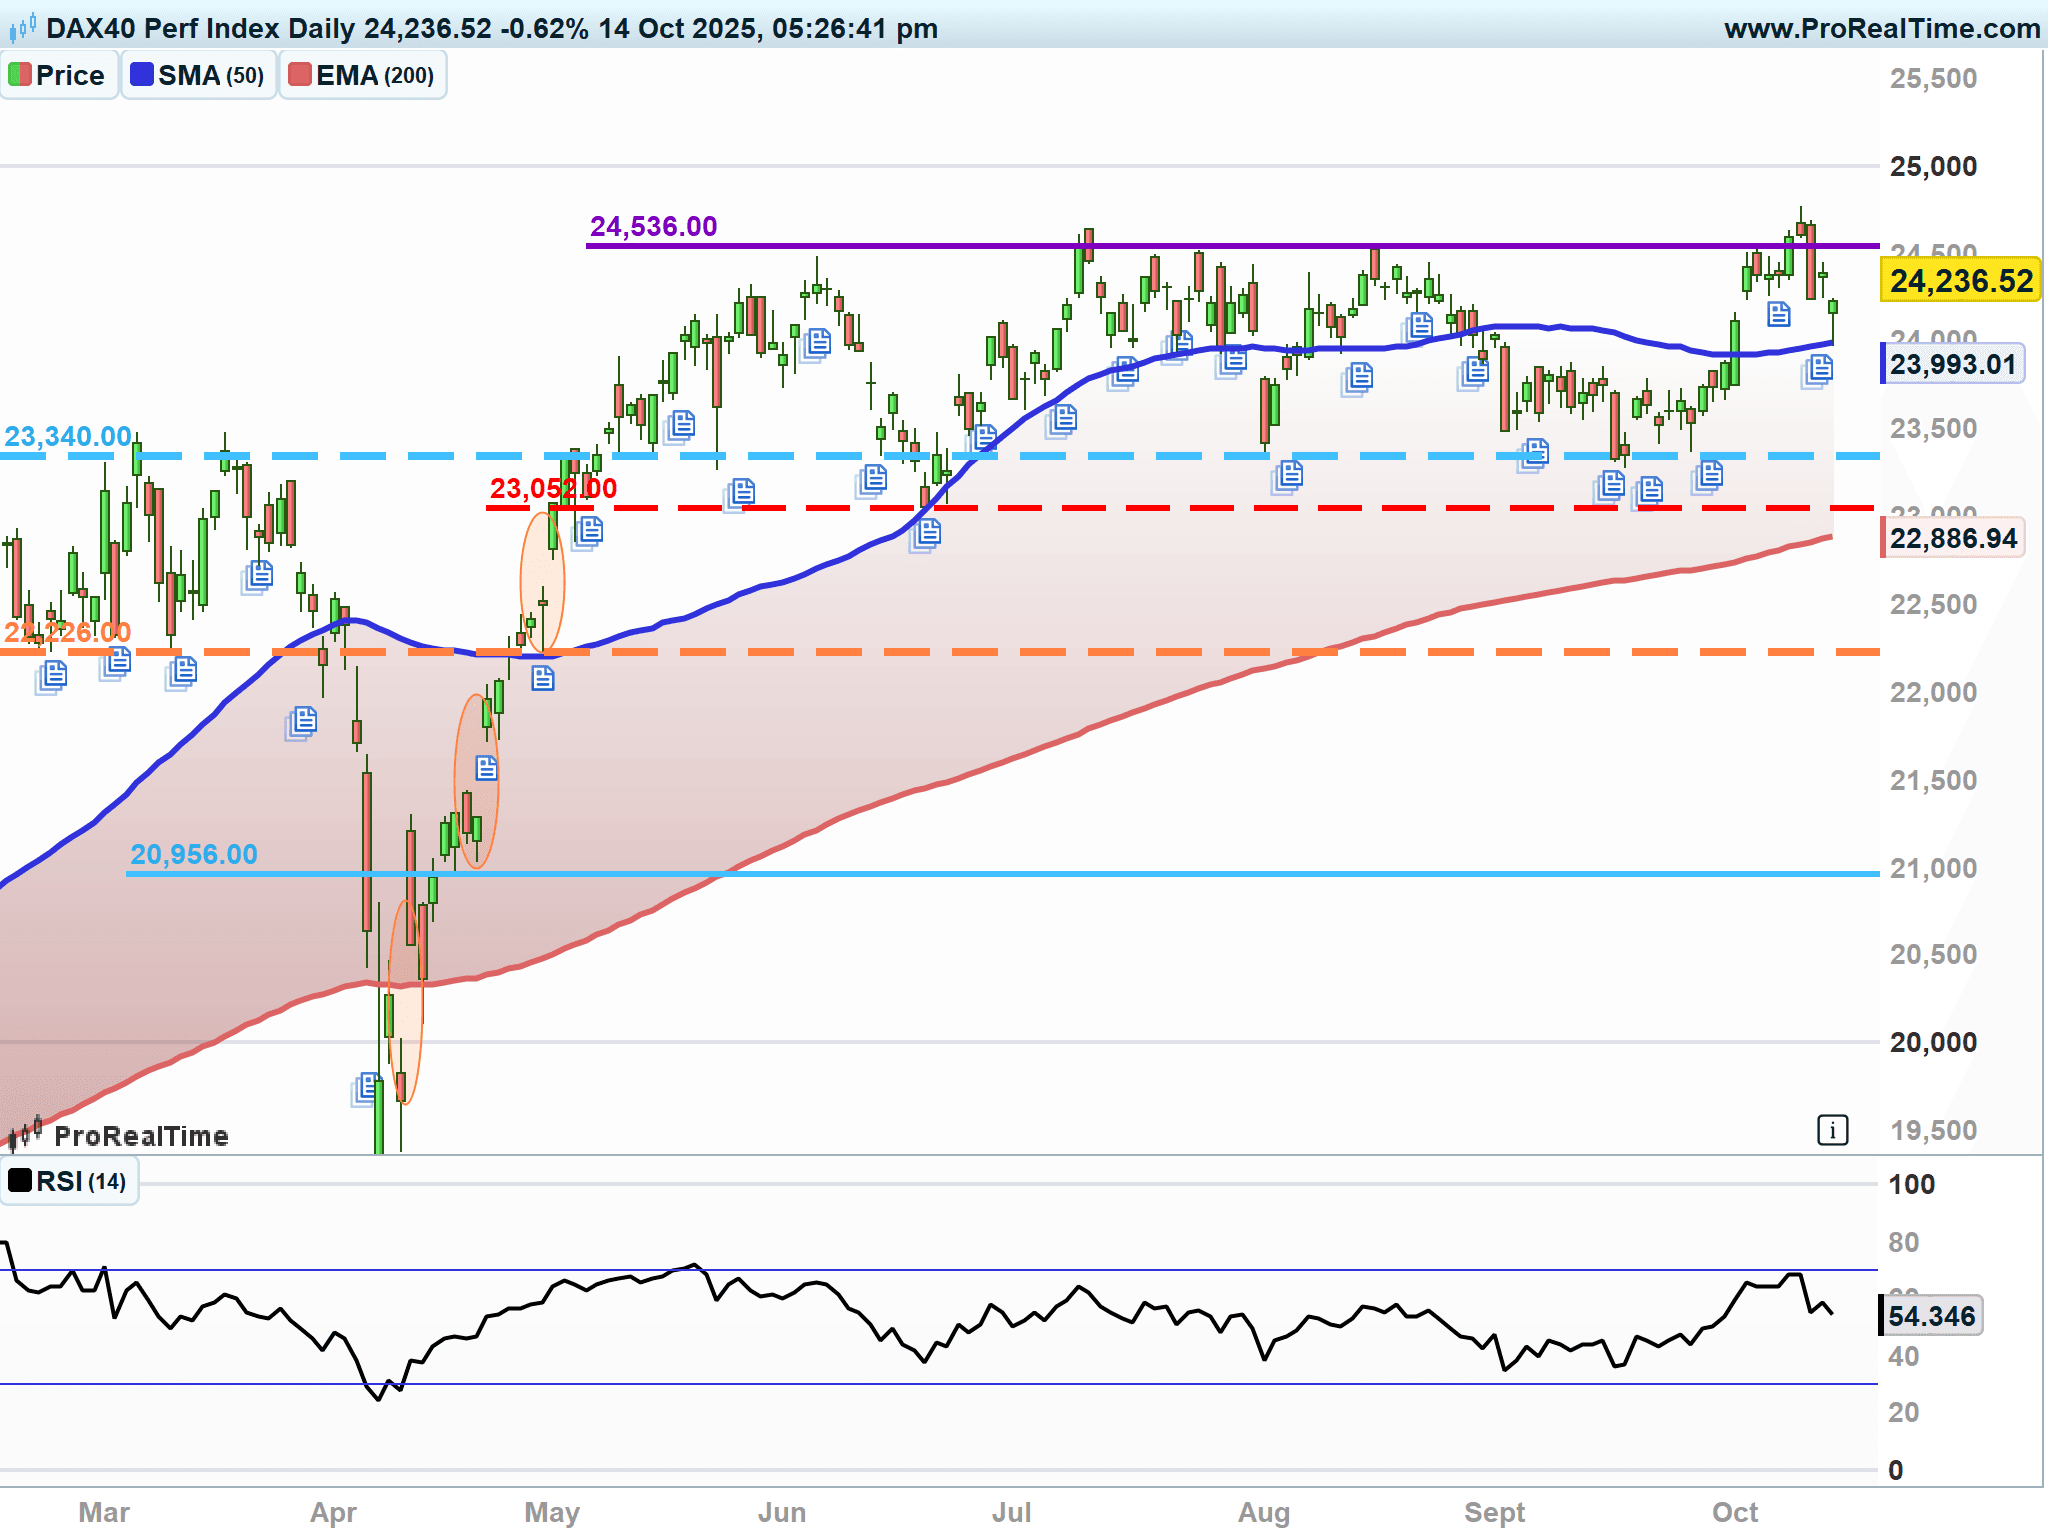This screenshot has width=2048, height=1536.
Task: Click the ProRealTime watermark logo icon
Action: (25, 1135)
